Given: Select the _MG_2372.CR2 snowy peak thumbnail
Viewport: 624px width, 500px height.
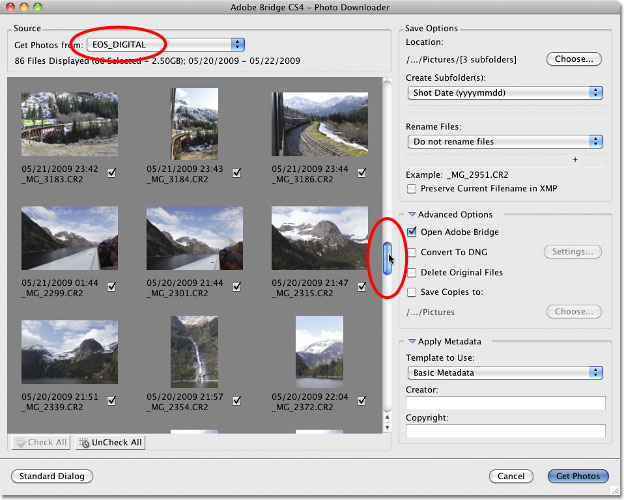Looking at the screenshot, I should pyautogui.click(x=320, y=352).
